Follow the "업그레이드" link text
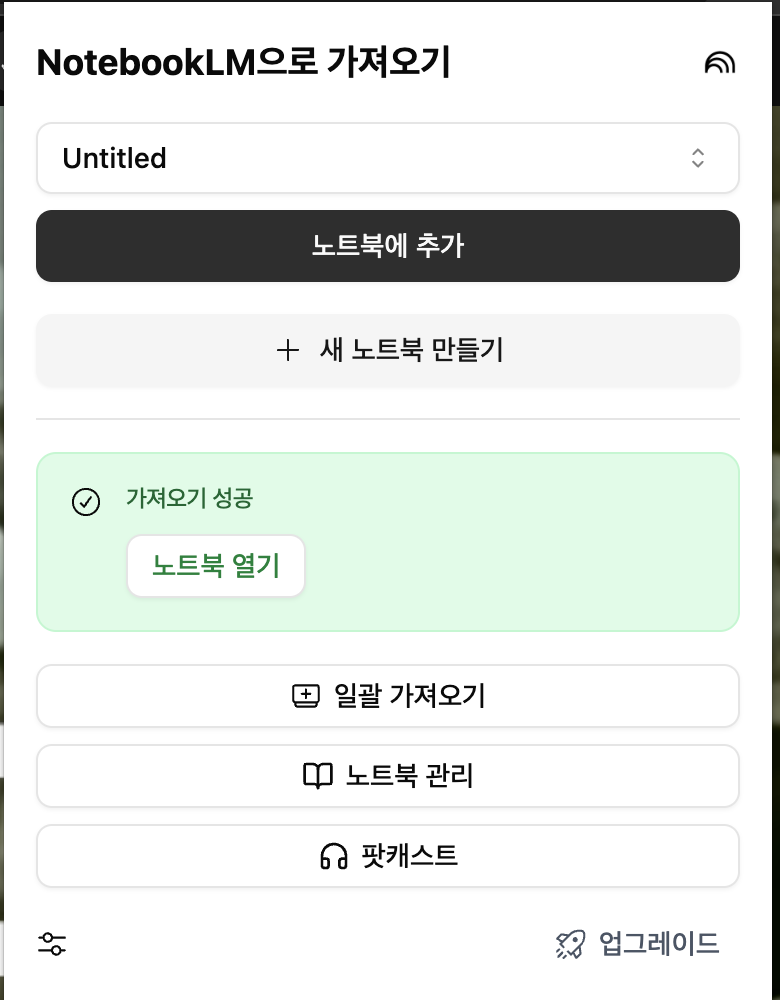This screenshot has height=1000, width=780. click(659, 944)
